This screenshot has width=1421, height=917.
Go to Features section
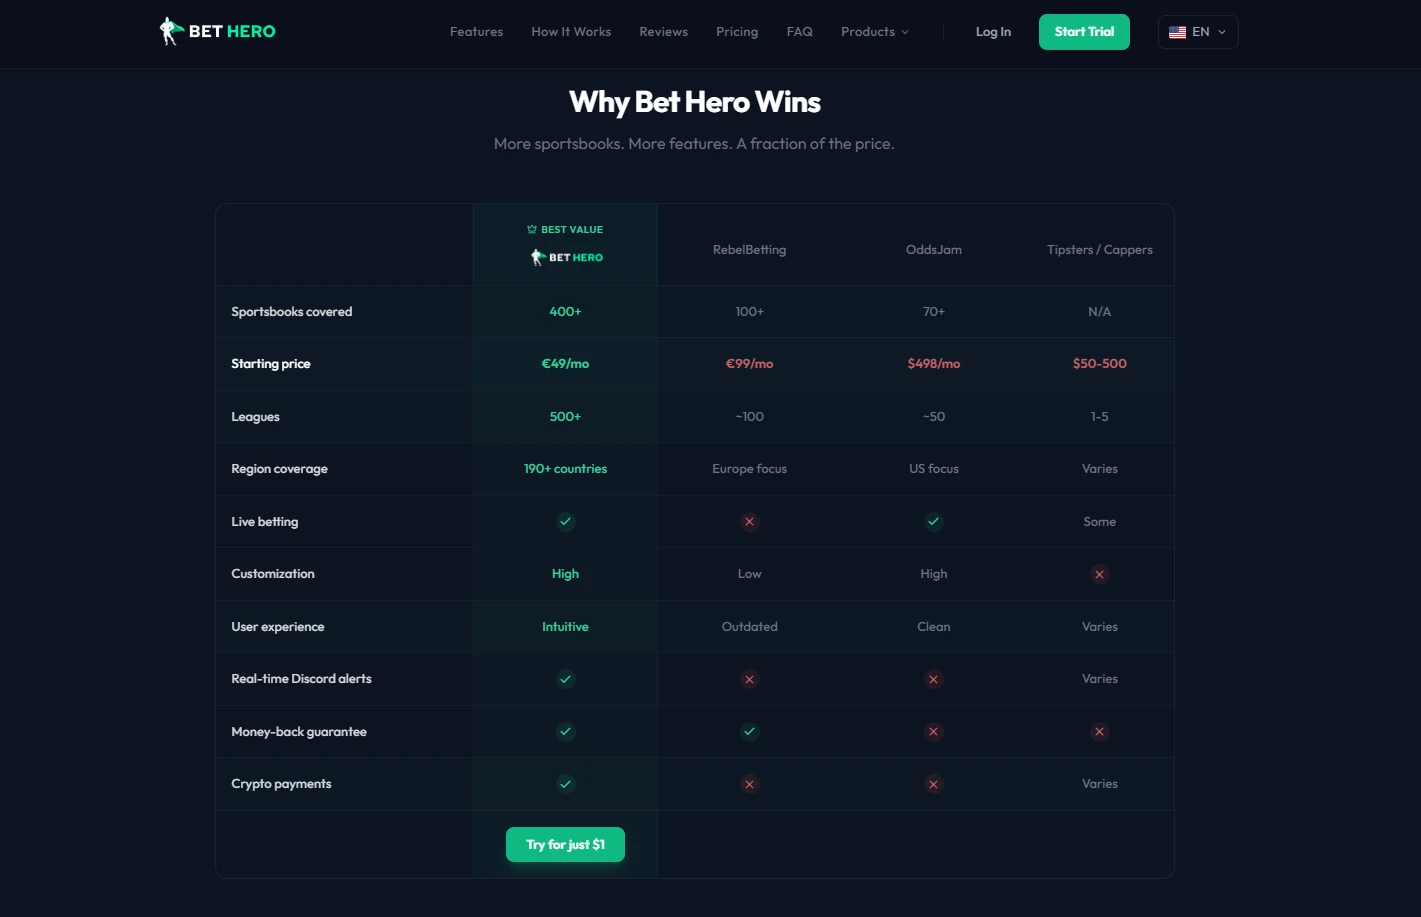tap(476, 32)
